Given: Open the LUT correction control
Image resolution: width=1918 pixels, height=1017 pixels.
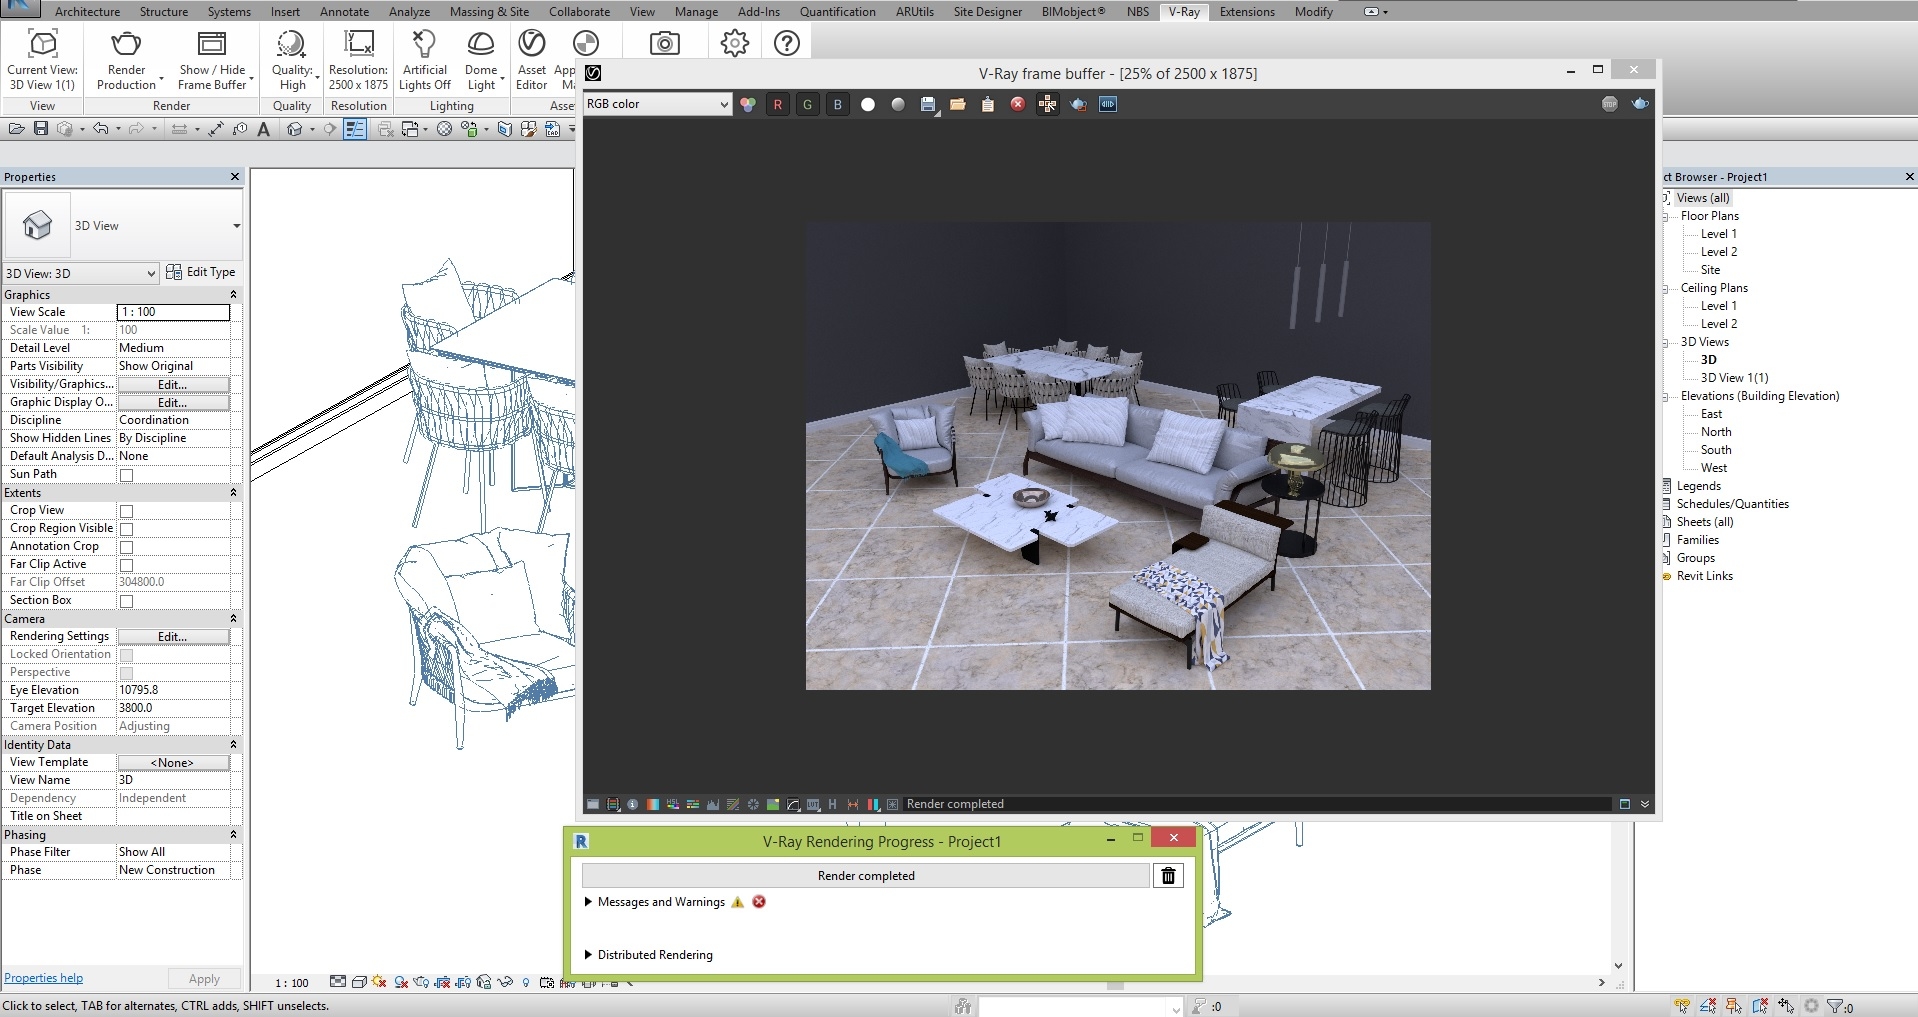Looking at the screenshot, I should [x=812, y=804].
